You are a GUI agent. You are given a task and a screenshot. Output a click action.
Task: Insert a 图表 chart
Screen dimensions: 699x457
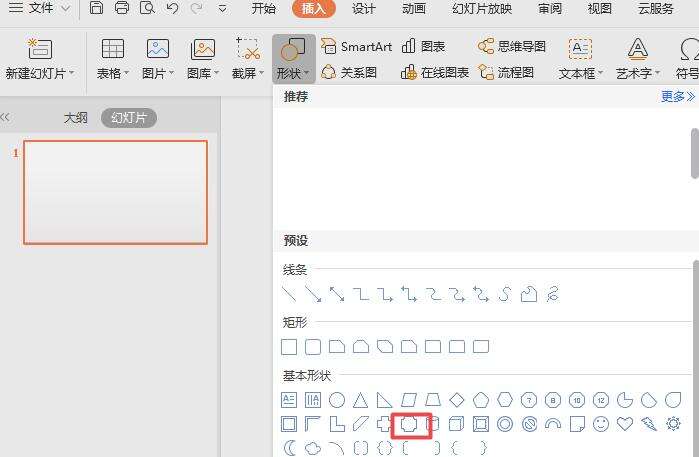click(x=423, y=46)
